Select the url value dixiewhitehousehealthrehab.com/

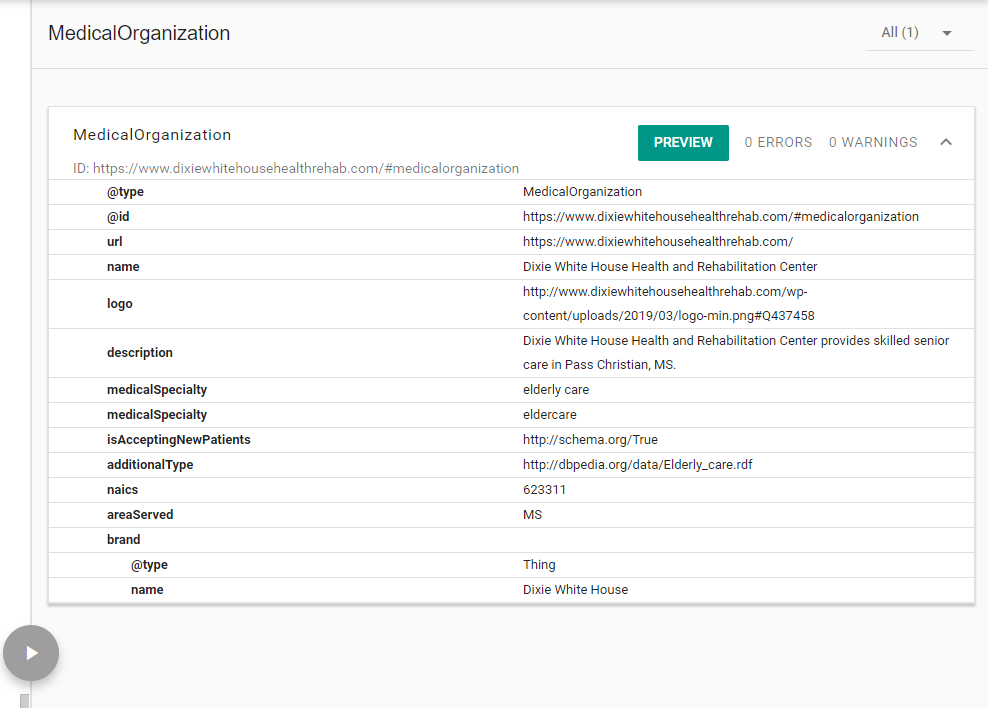(658, 242)
